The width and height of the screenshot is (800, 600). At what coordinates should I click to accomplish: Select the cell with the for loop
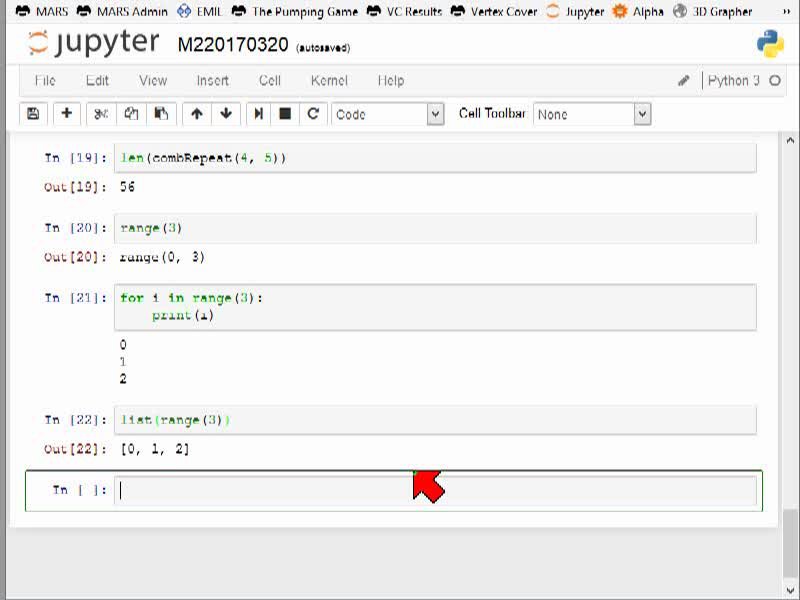click(x=435, y=307)
